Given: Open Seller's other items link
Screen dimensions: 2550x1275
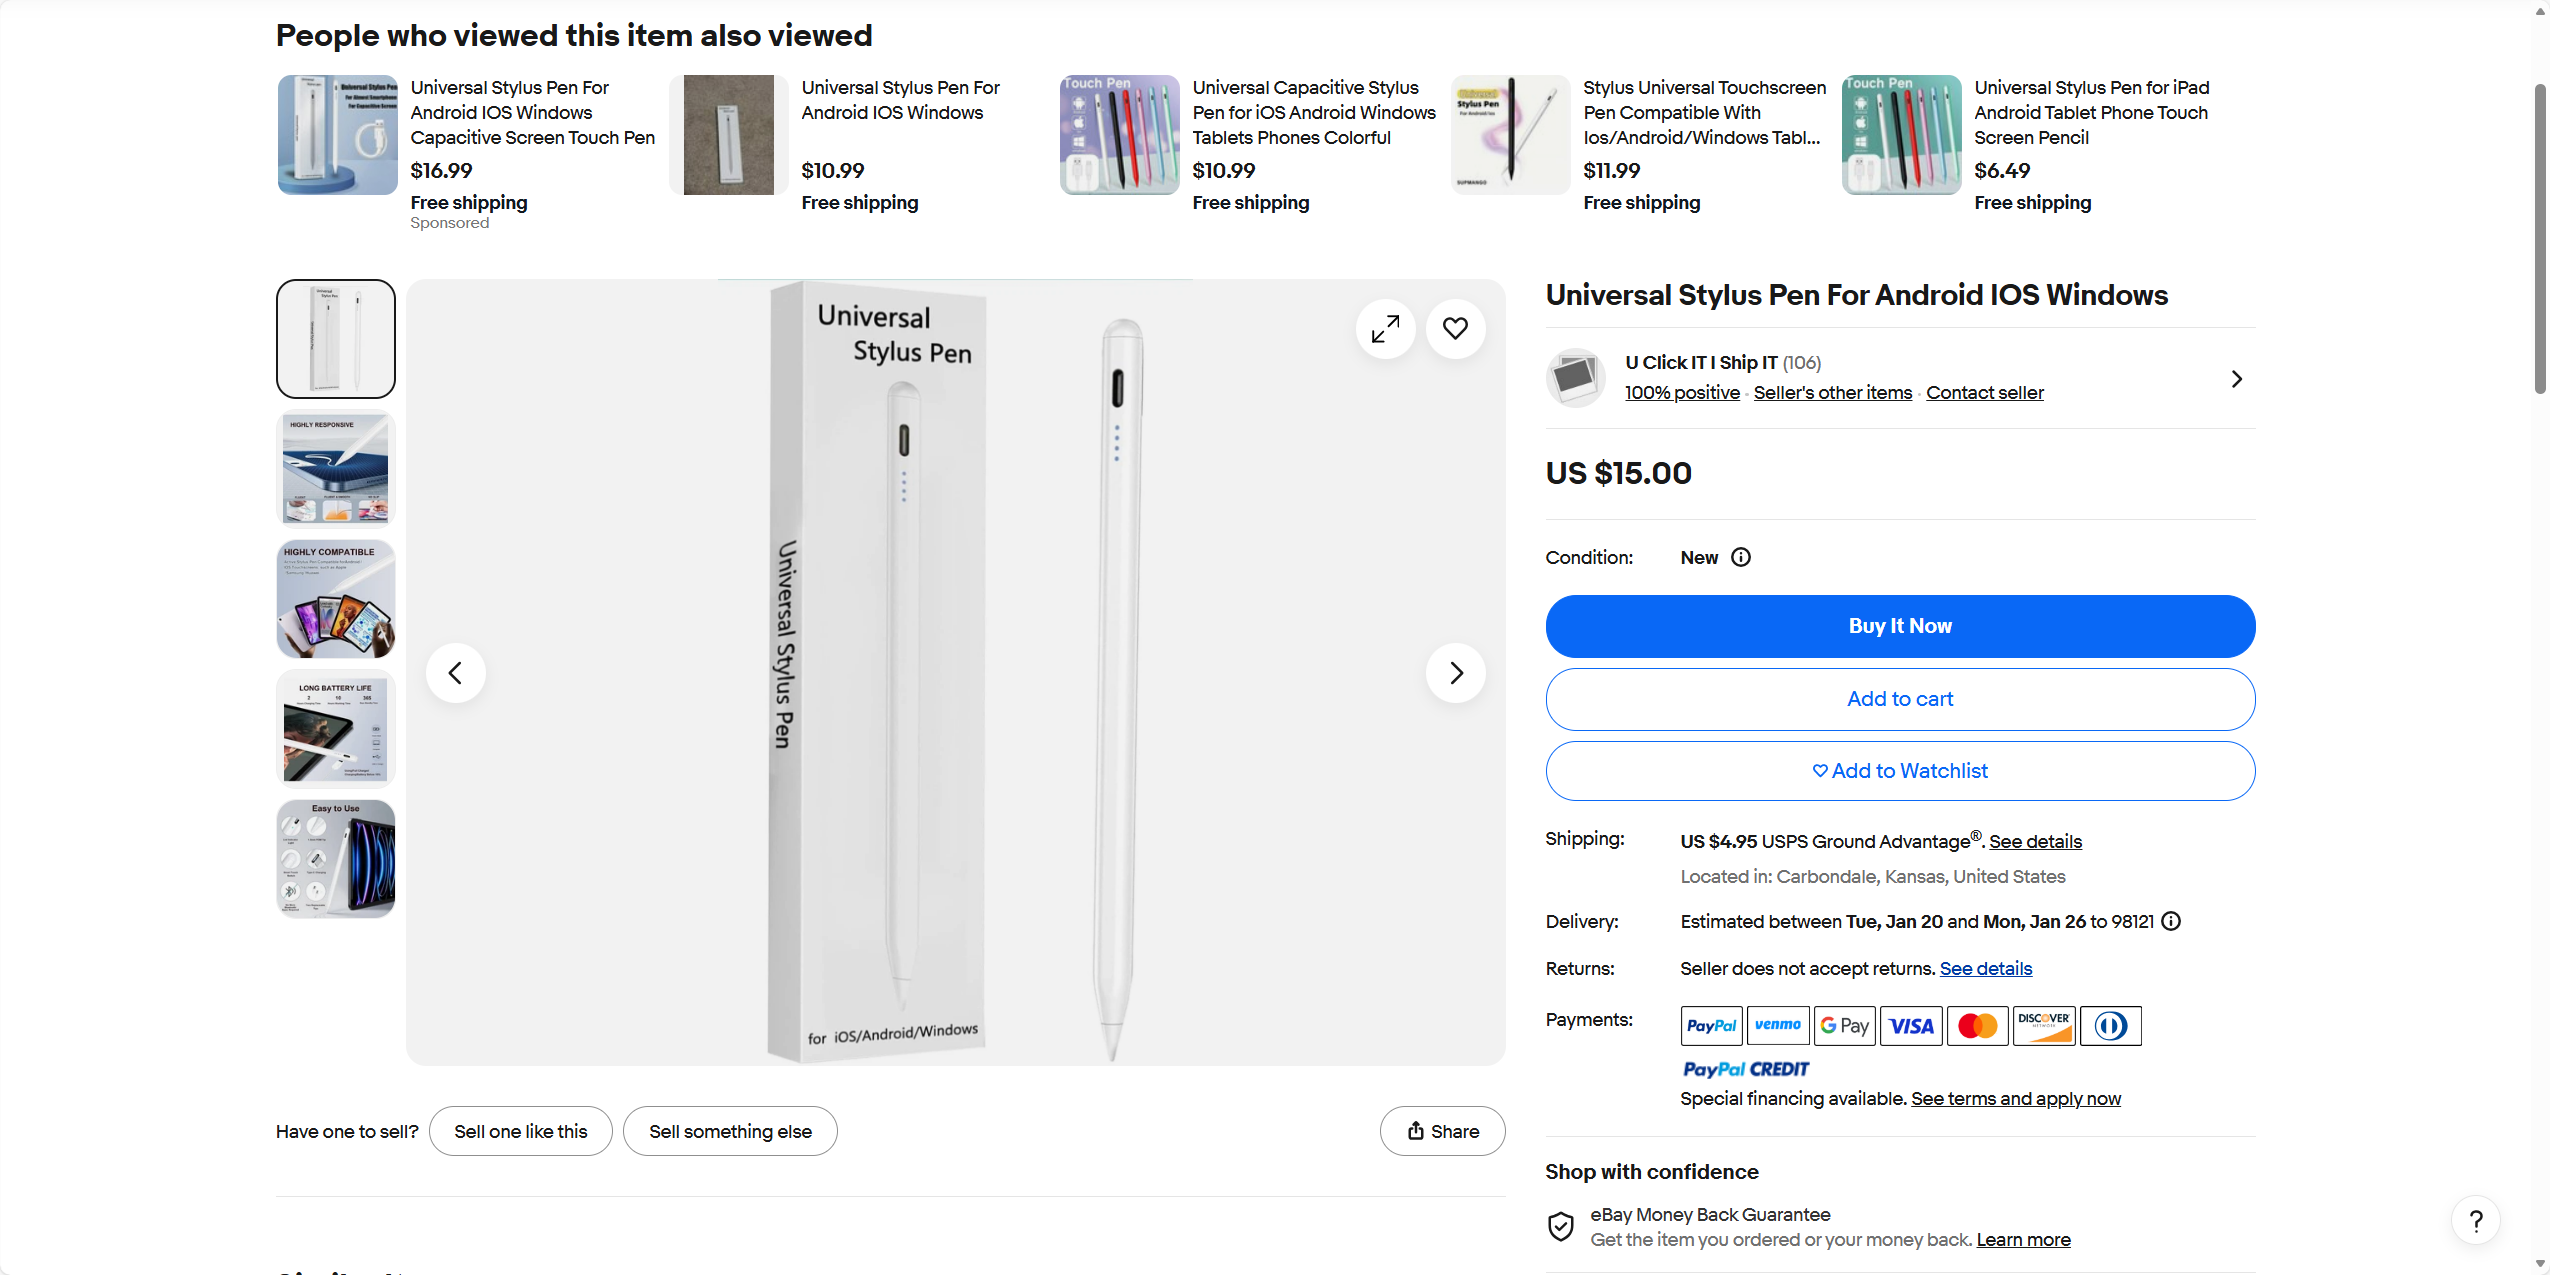Looking at the screenshot, I should [x=1832, y=393].
